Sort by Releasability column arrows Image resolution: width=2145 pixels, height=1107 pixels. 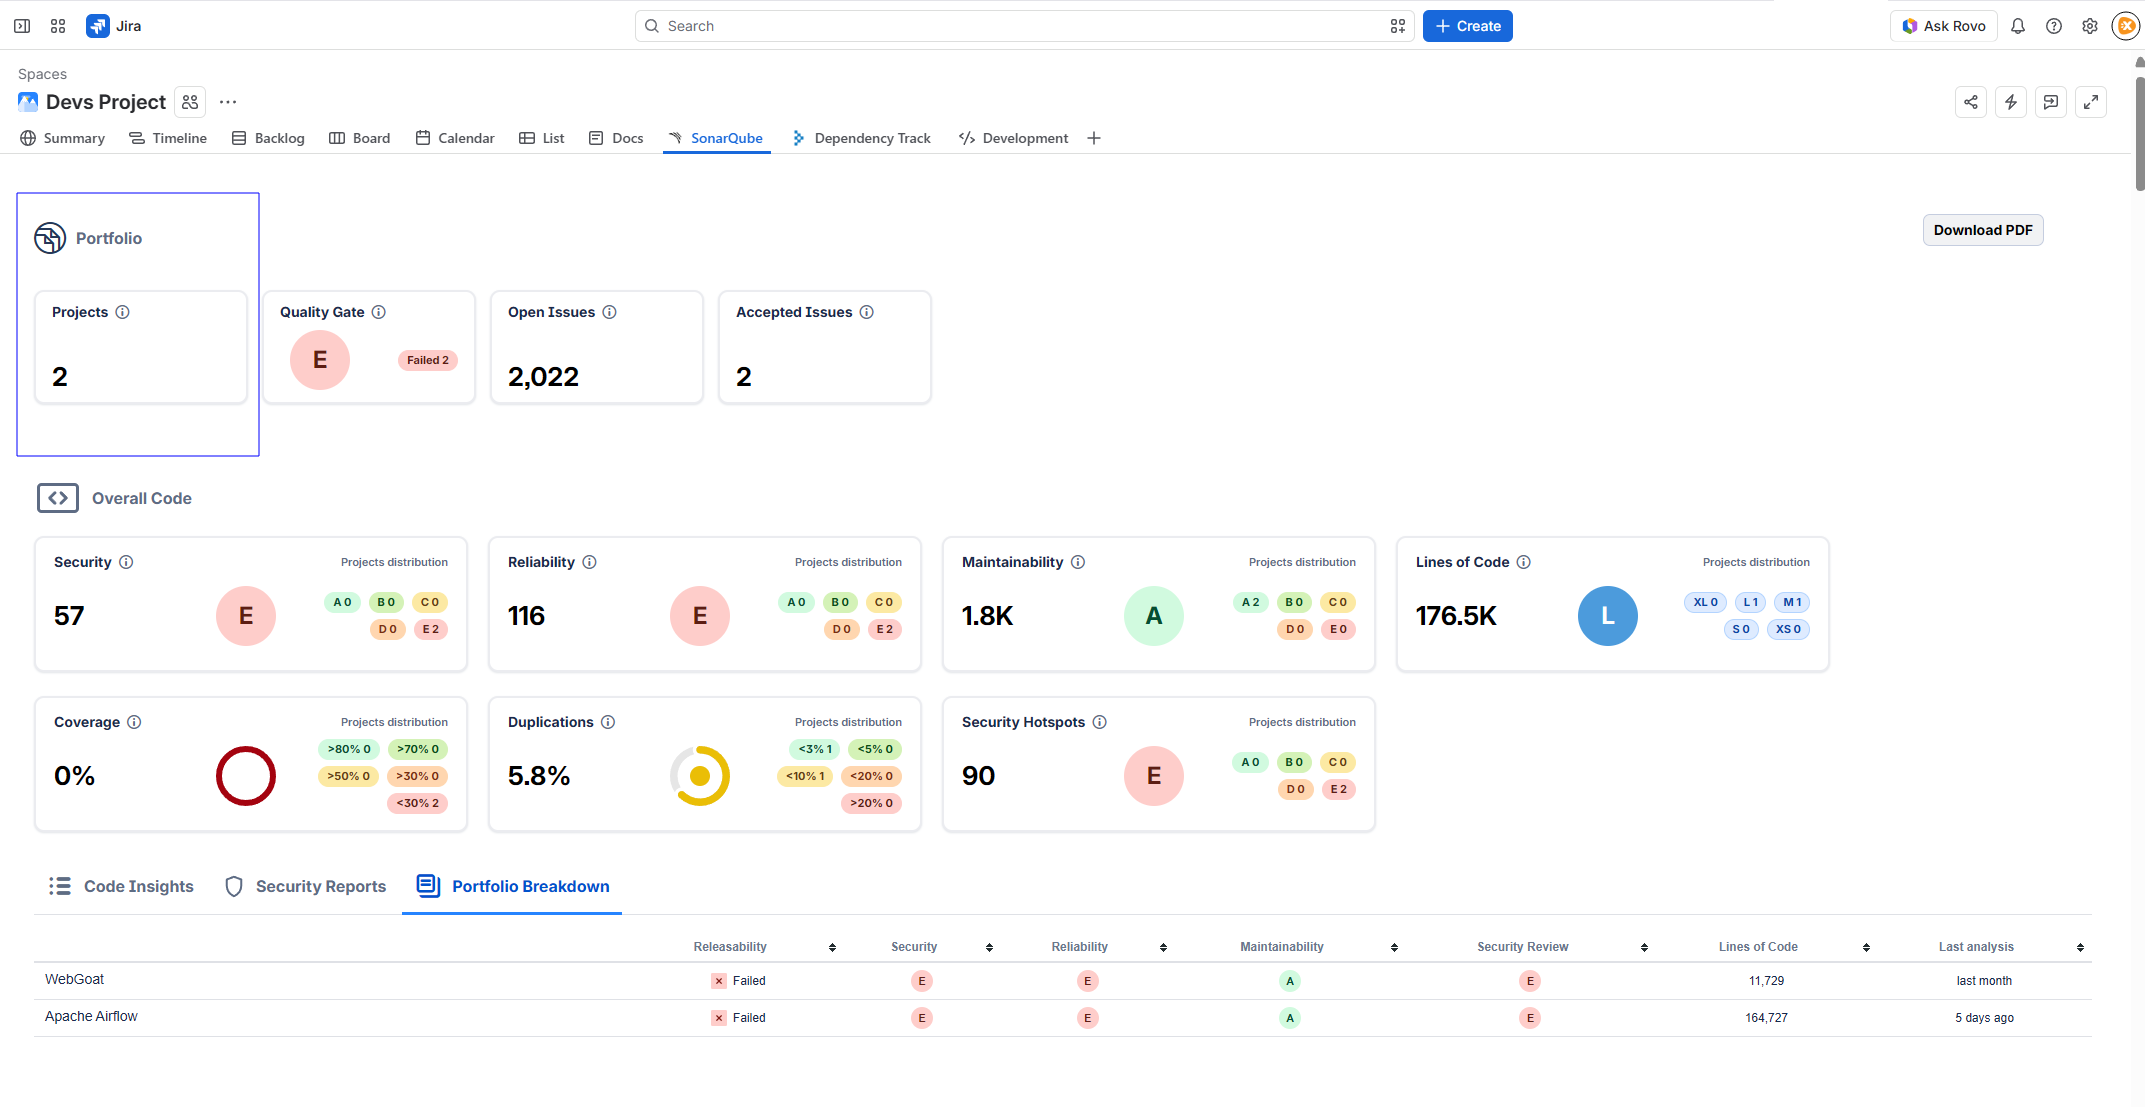click(832, 947)
